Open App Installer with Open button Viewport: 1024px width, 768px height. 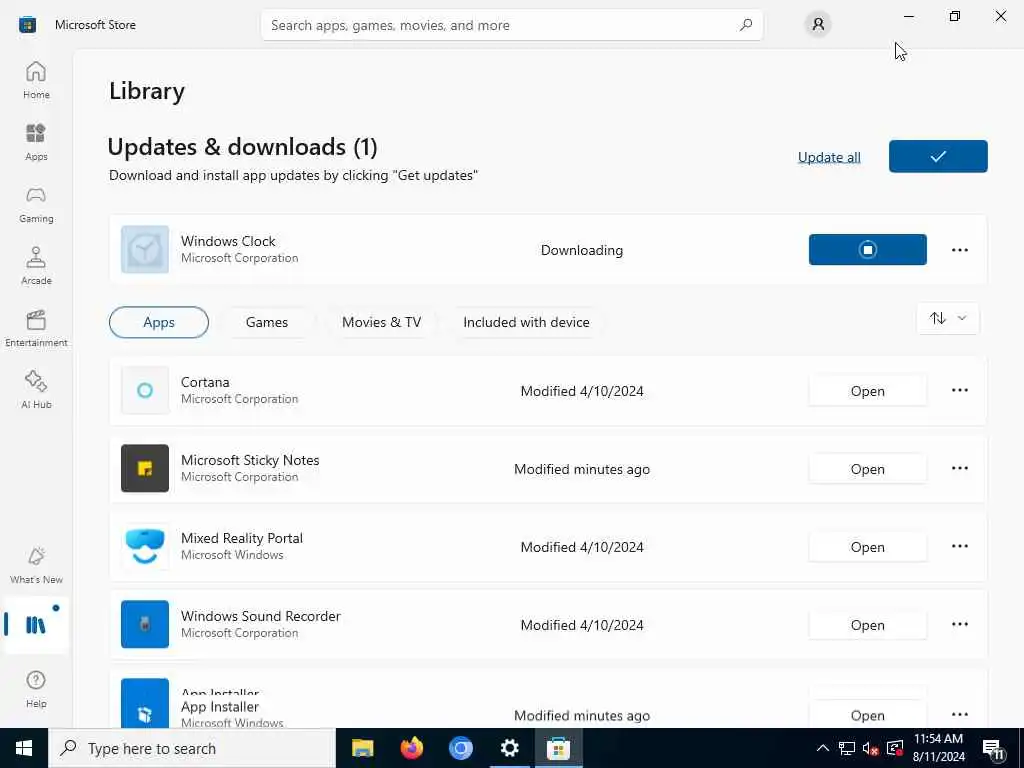click(867, 714)
